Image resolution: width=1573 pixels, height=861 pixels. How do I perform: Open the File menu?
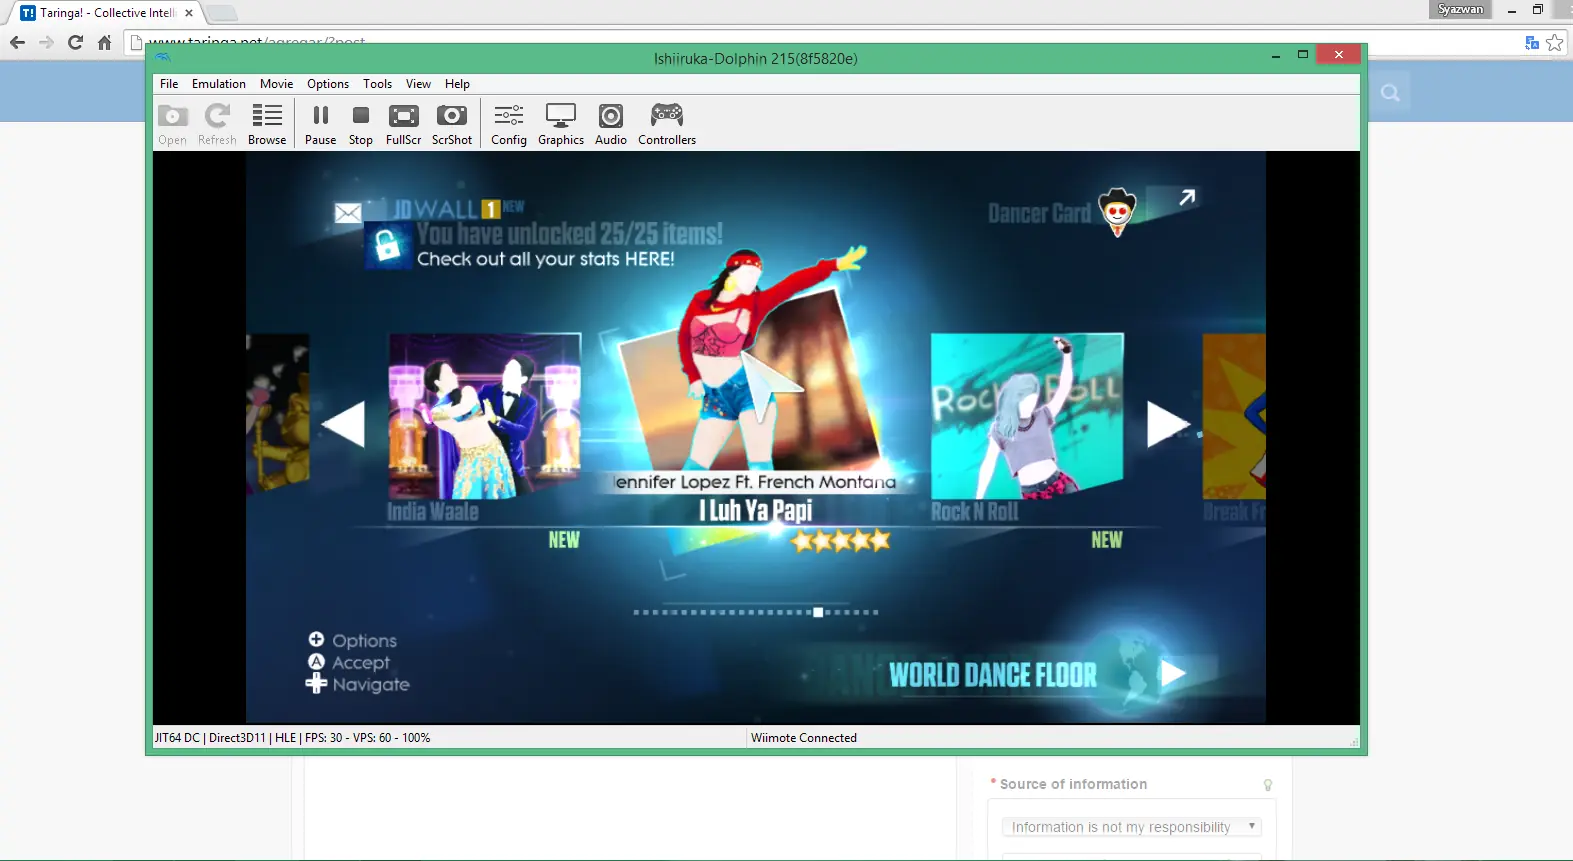tap(169, 84)
